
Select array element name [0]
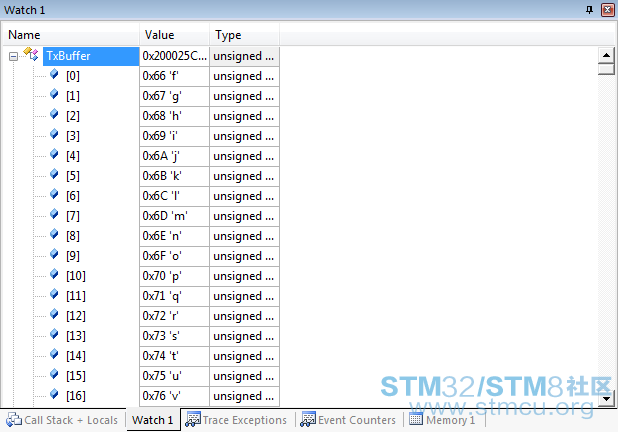pos(73,76)
